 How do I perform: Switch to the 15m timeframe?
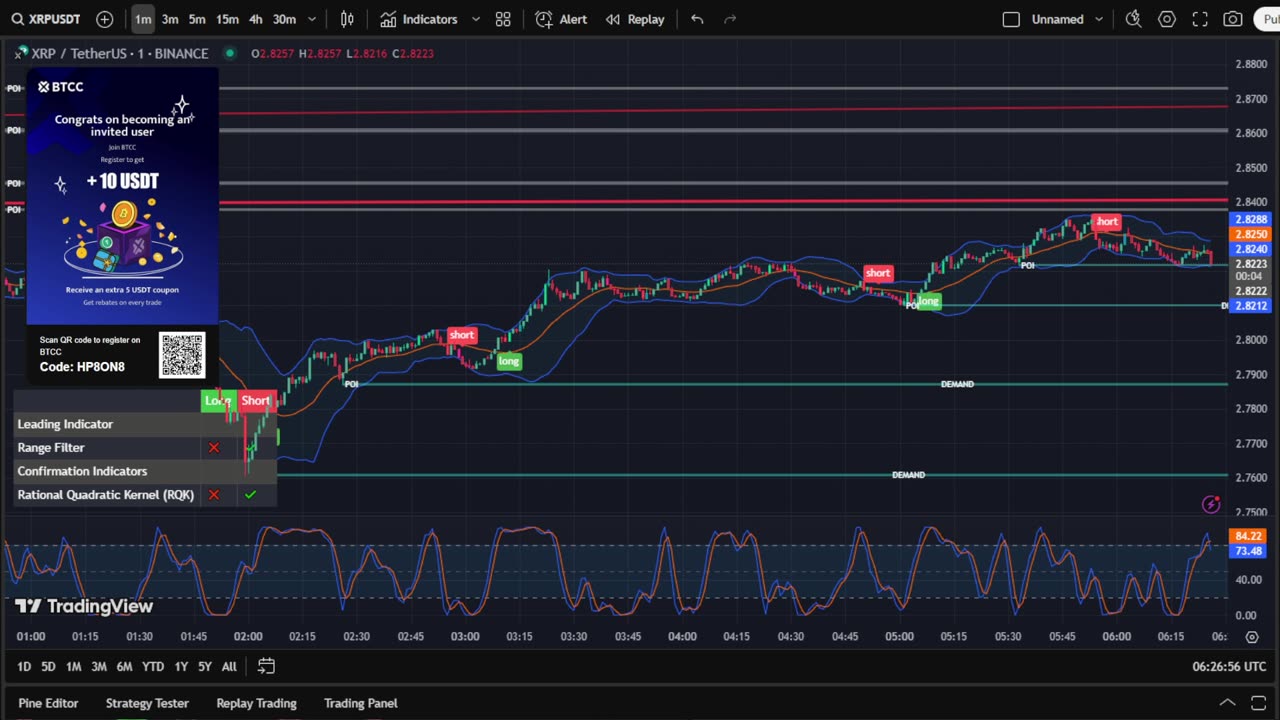tap(227, 19)
